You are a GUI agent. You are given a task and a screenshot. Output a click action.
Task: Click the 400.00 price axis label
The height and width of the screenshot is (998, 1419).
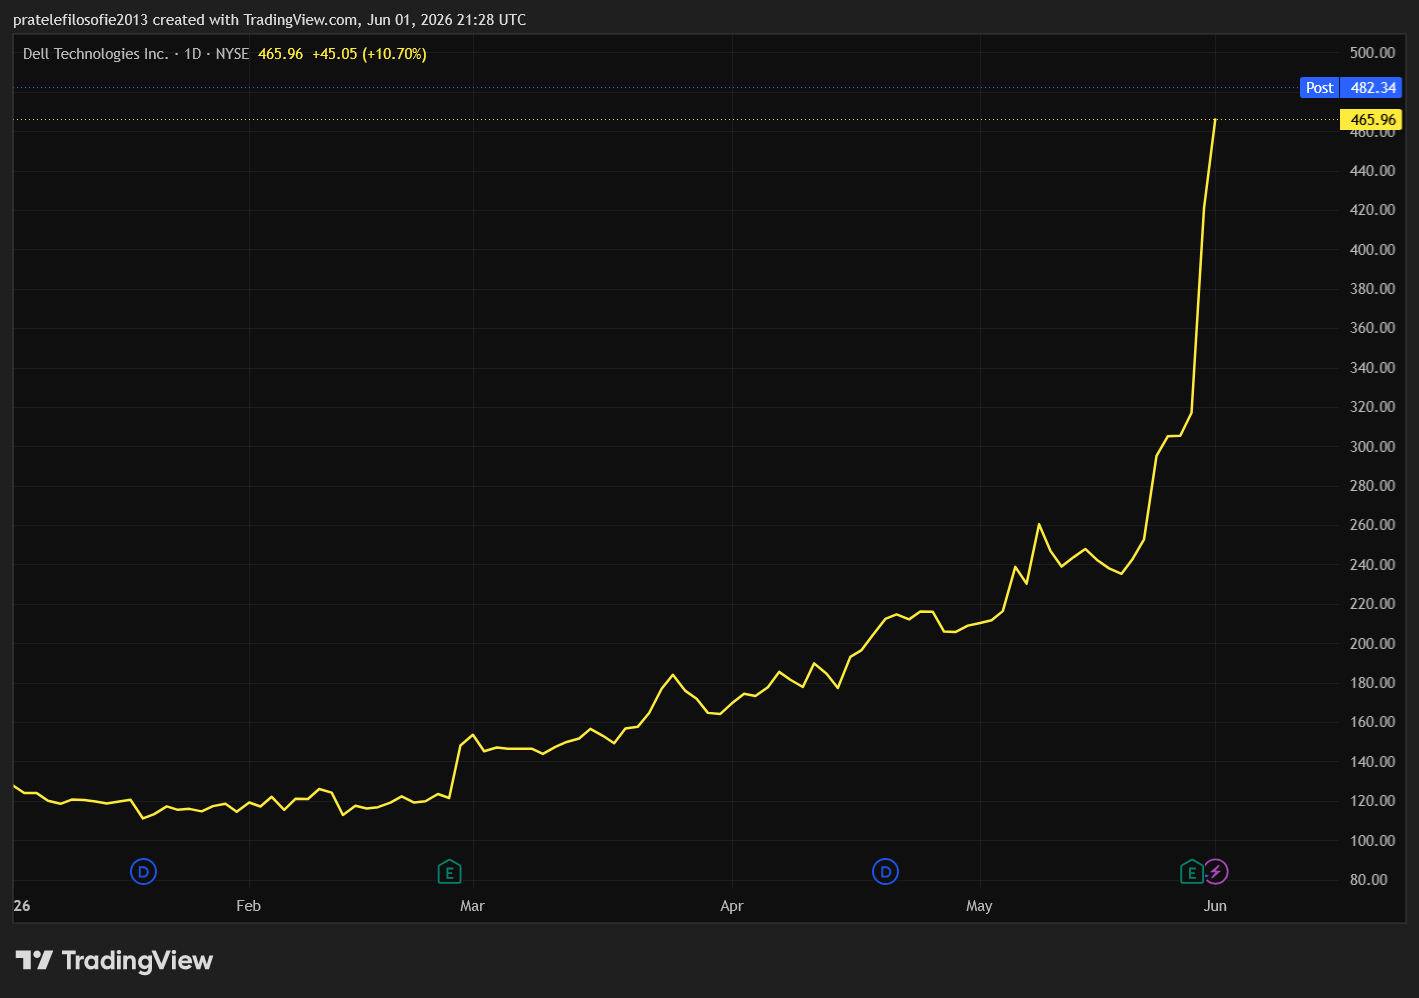coord(1372,250)
